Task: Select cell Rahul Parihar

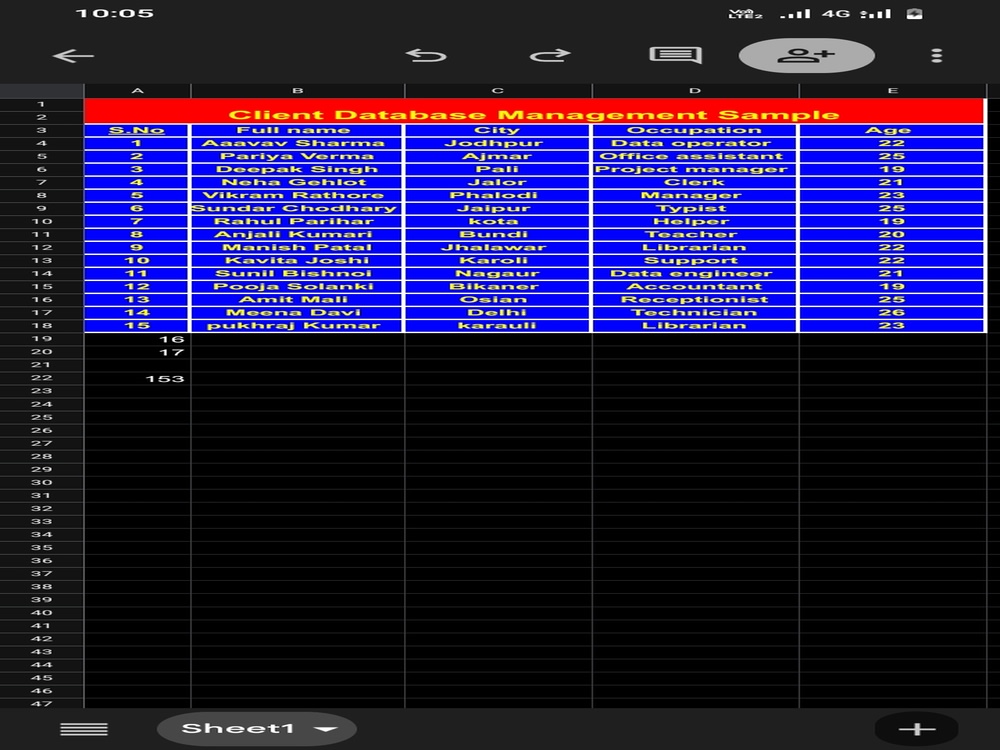Action: (297, 221)
